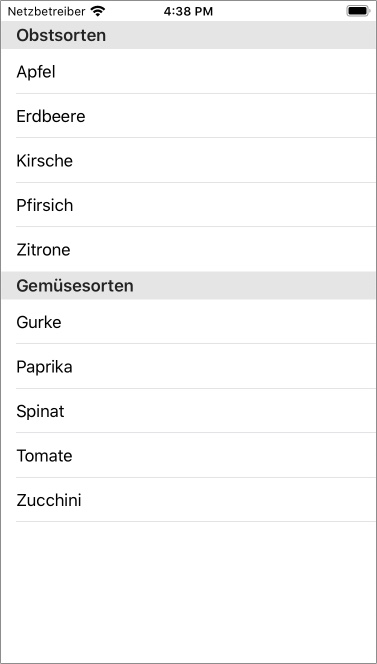This screenshot has height=664, width=377.
Task: Select the Apfel row
Action: [x=188, y=71]
